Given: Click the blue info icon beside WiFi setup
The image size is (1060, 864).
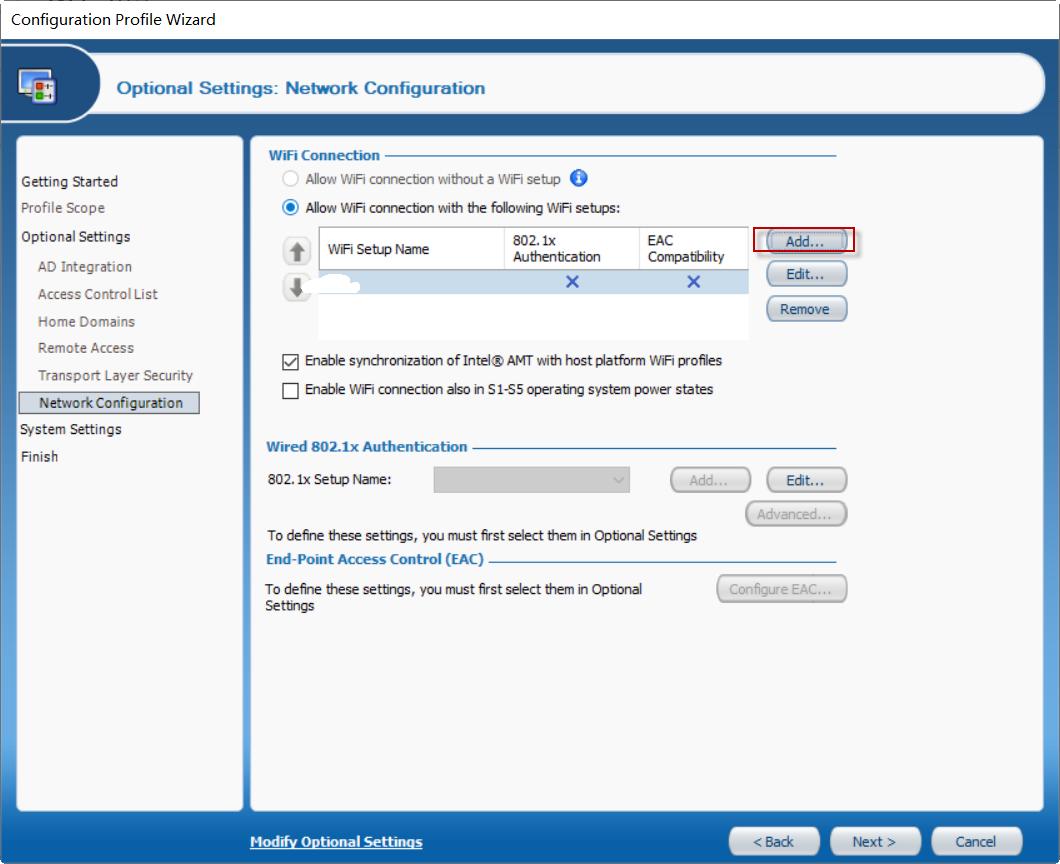Looking at the screenshot, I should [578, 179].
